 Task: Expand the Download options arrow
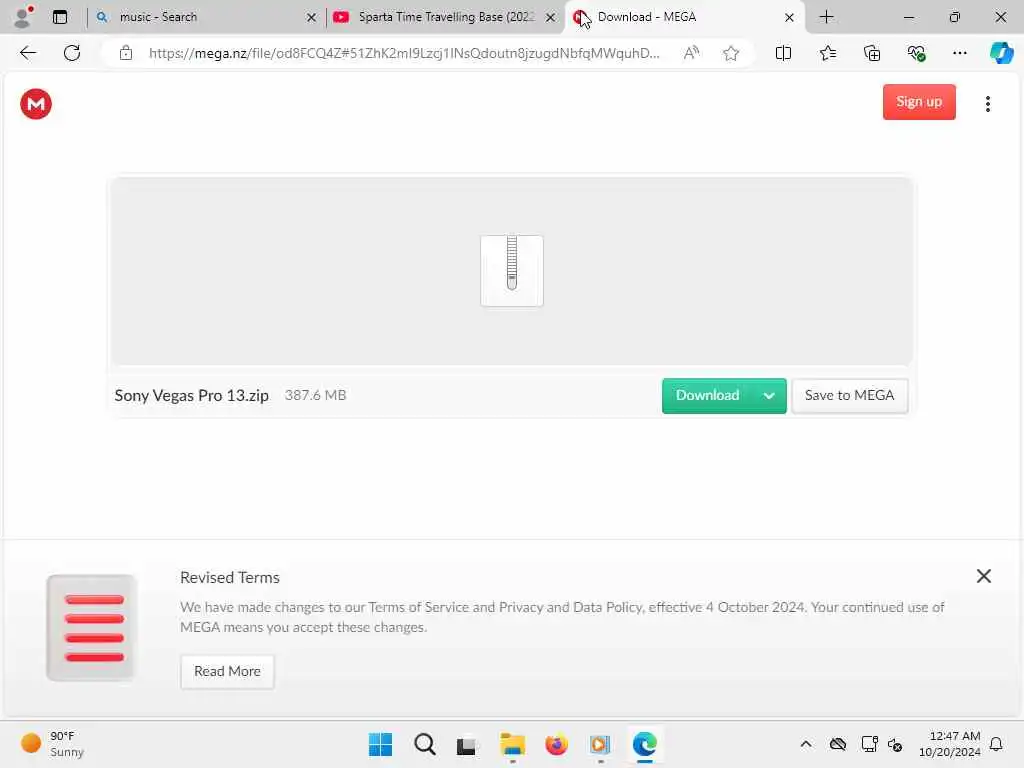tap(769, 396)
